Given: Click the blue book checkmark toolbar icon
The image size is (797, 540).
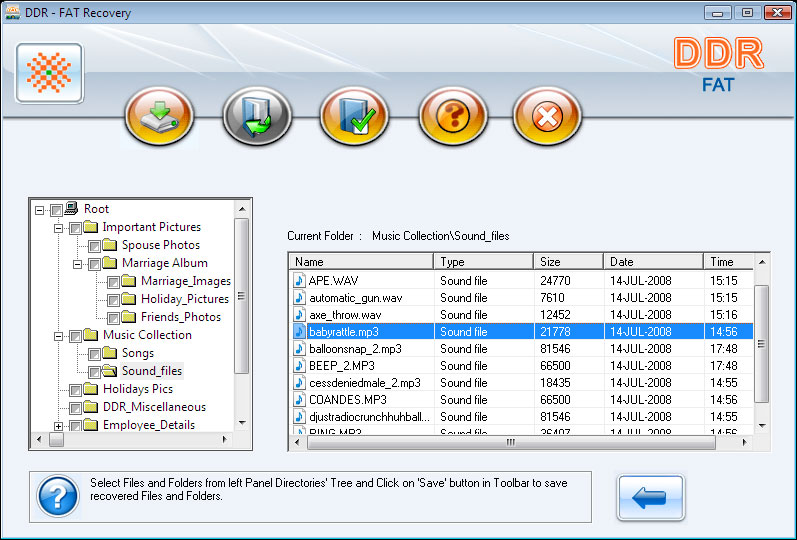Looking at the screenshot, I should pyautogui.click(x=354, y=117).
